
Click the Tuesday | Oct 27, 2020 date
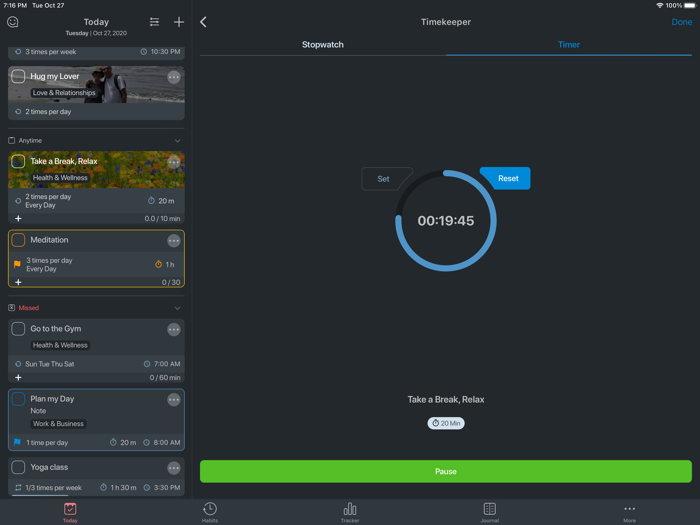(x=96, y=33)
